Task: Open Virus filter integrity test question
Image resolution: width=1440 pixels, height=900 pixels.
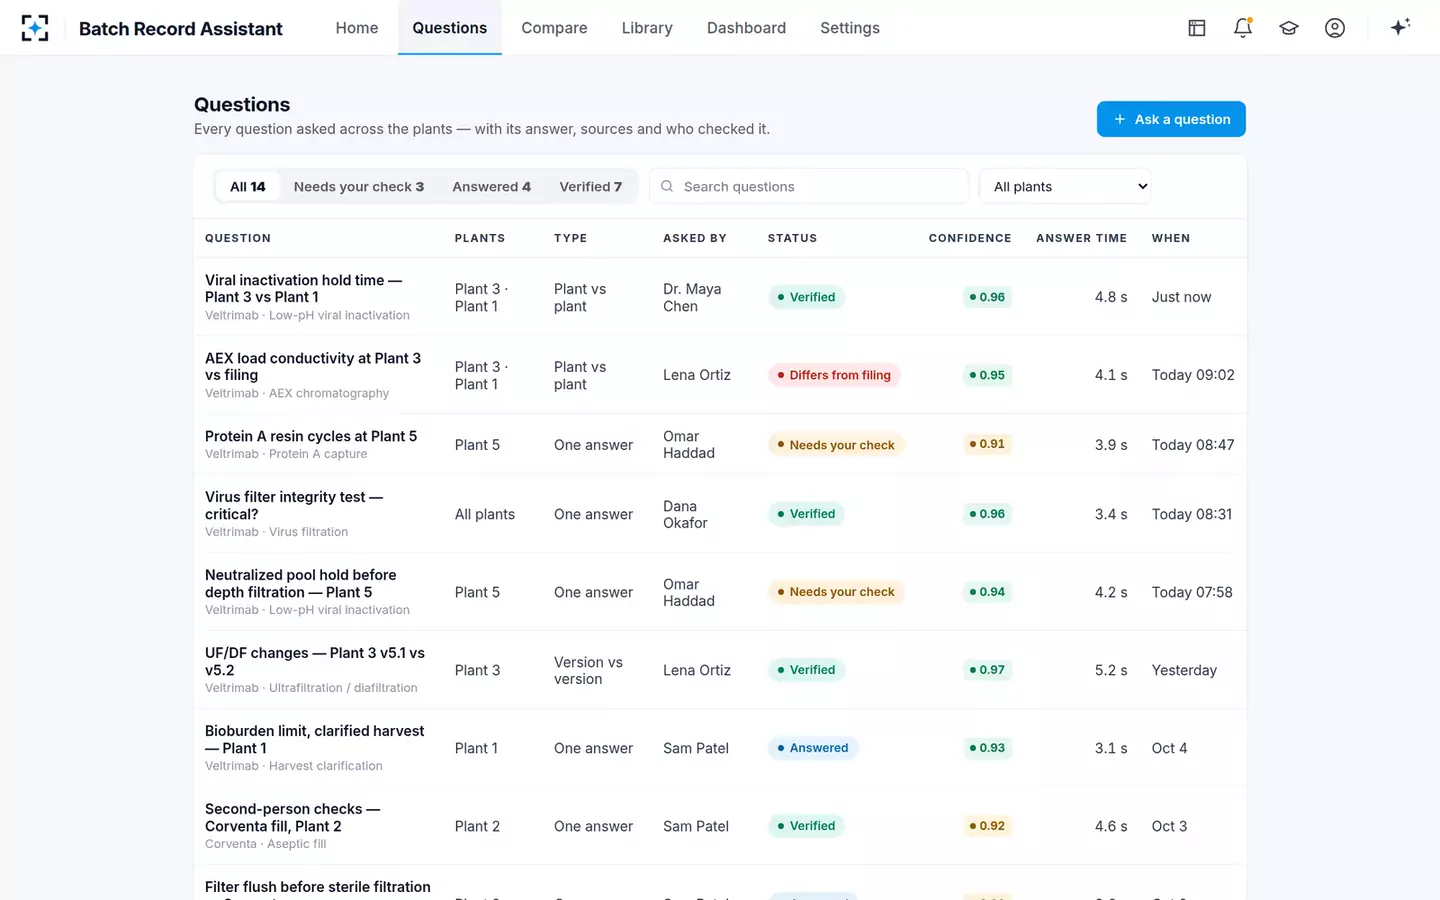Action: click(294, 505)
